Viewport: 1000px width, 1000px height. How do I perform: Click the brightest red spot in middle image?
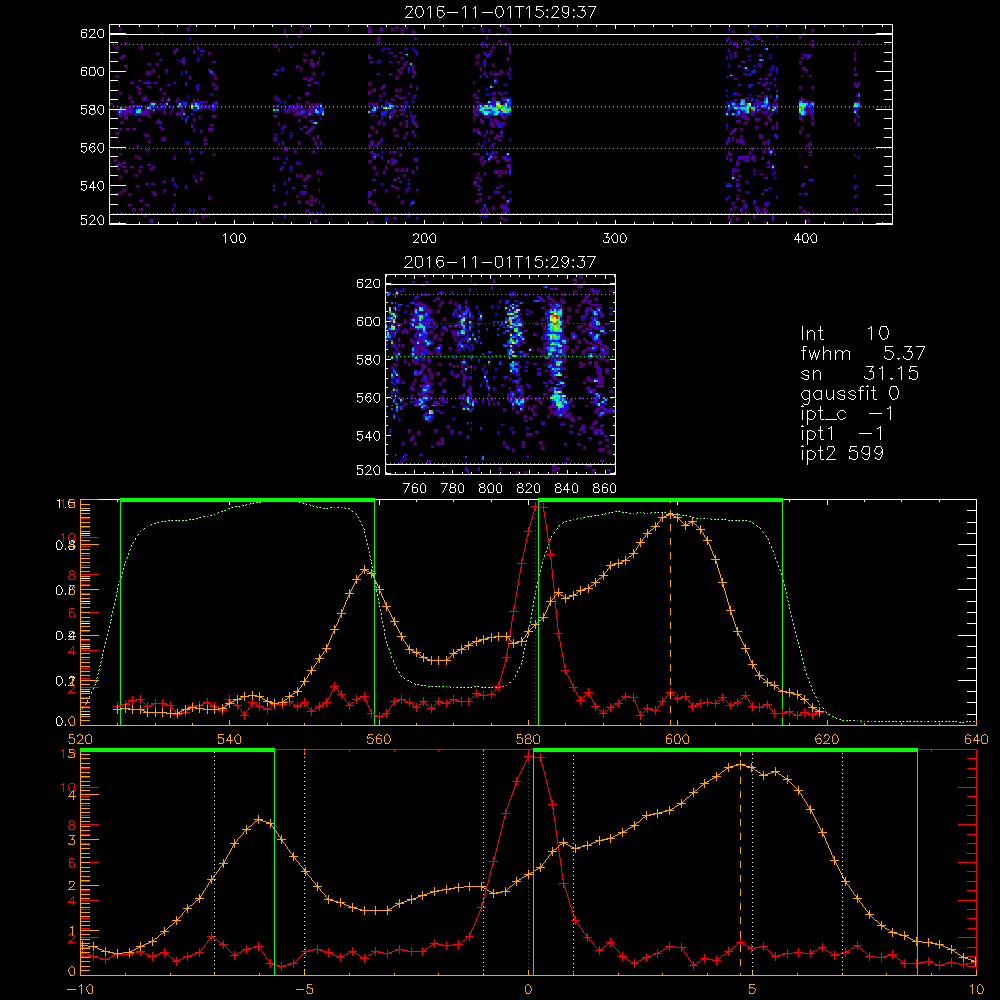pyautogui.click(x=555, y=320)
